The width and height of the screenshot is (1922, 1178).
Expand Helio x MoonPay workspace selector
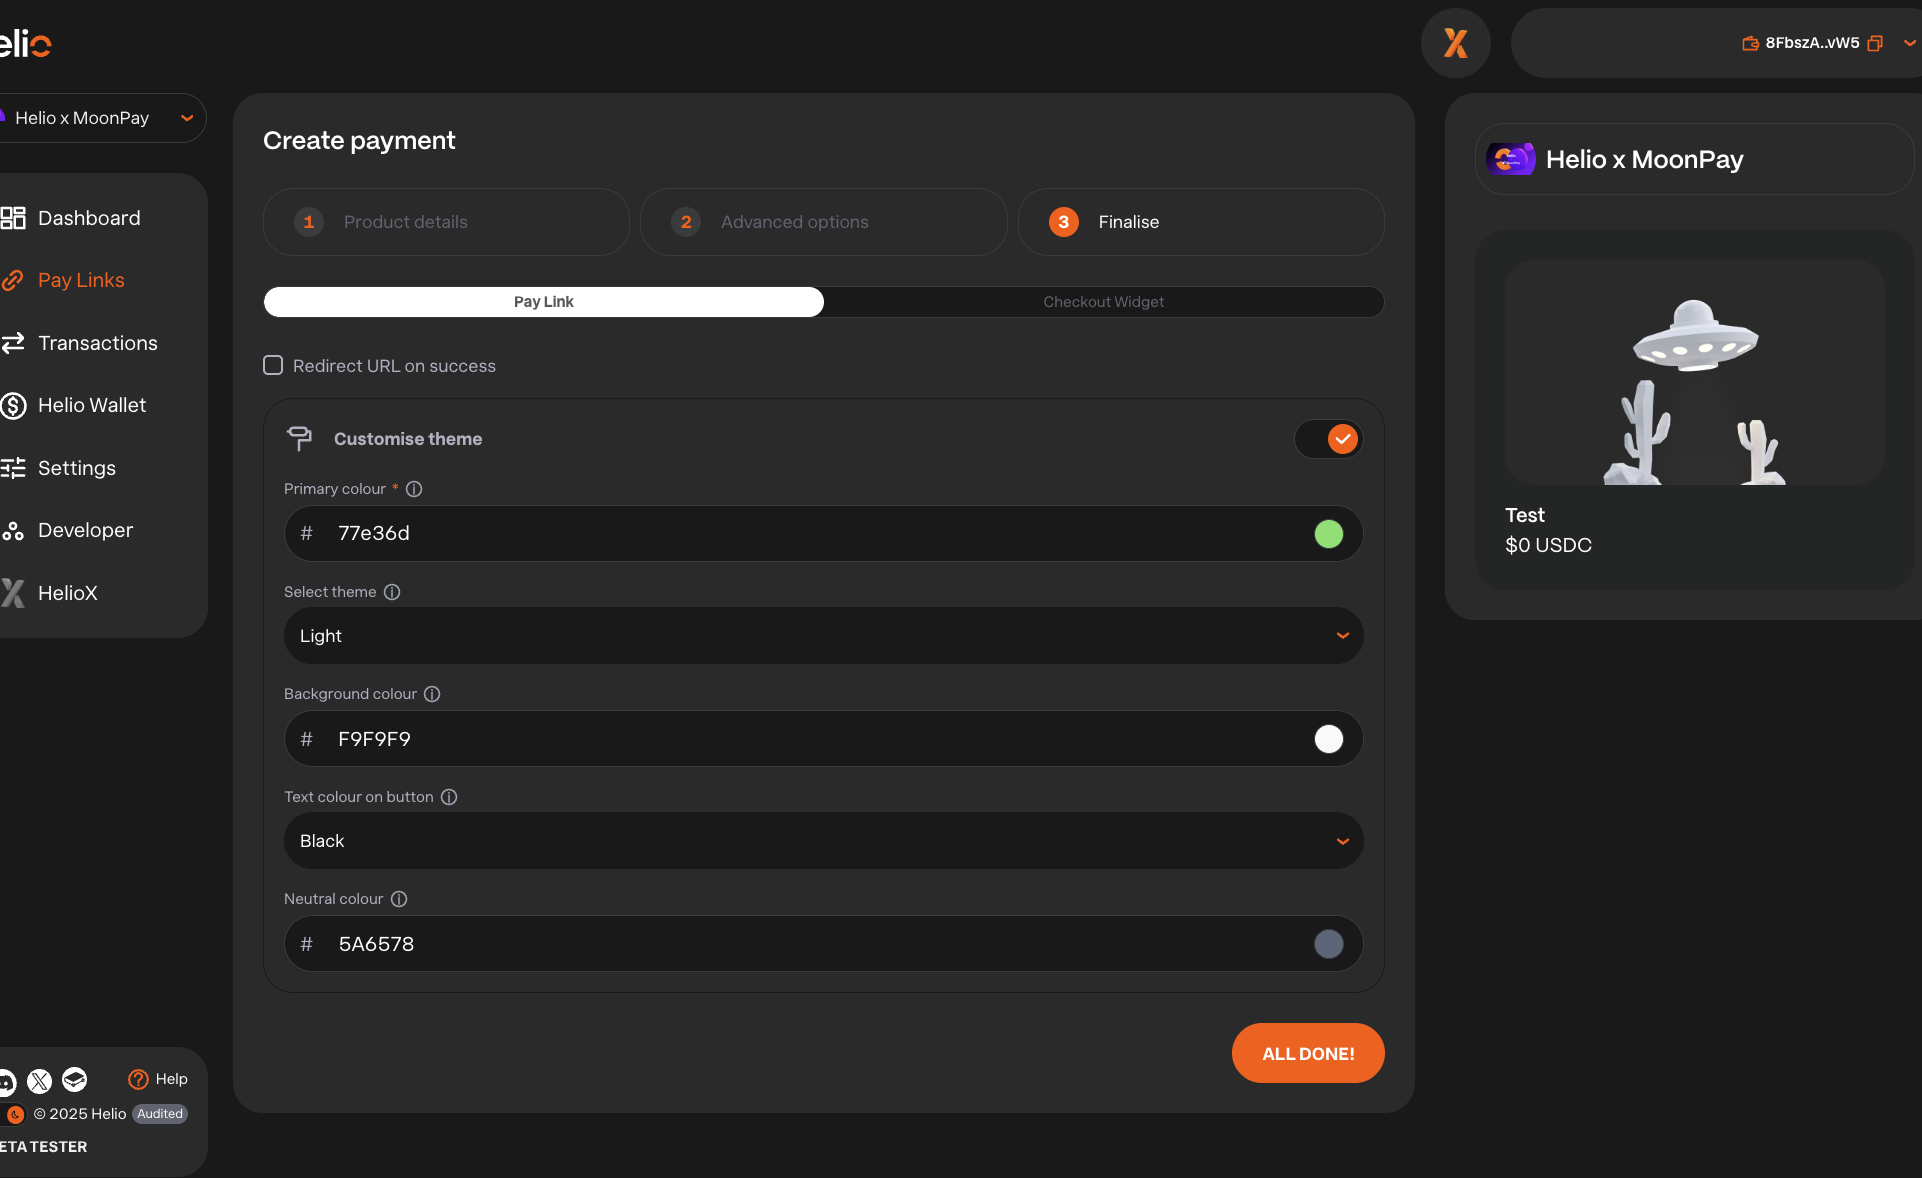coord(102,118)
